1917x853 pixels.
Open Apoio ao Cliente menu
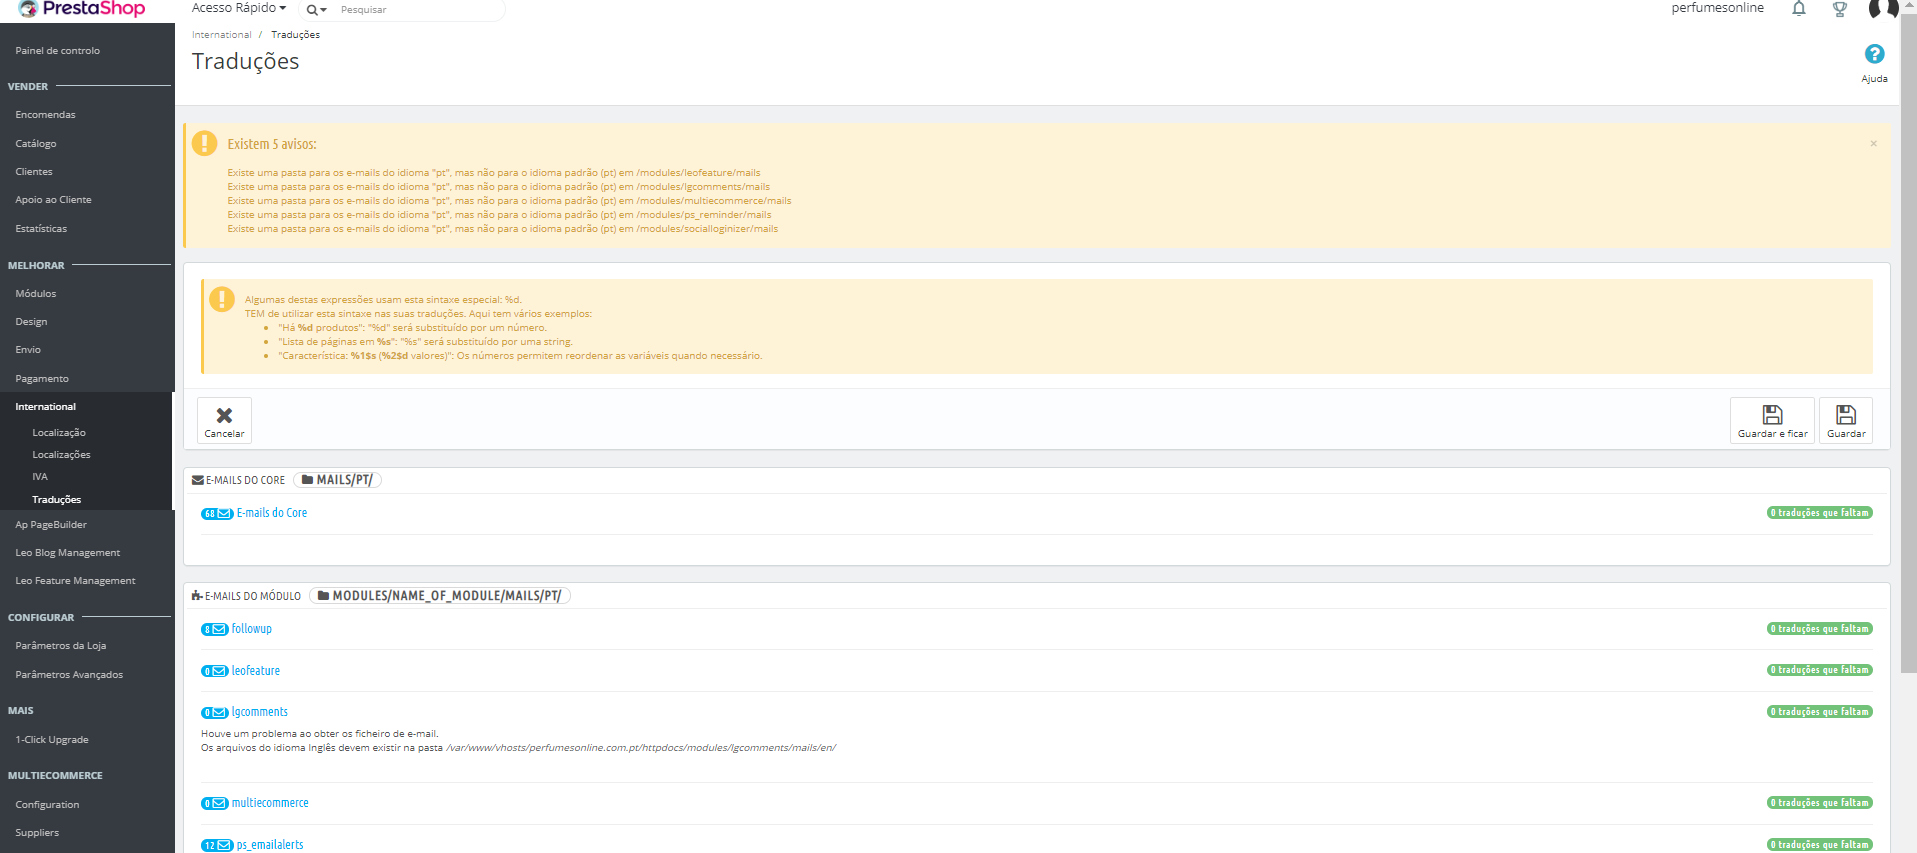tap(53, 200)
